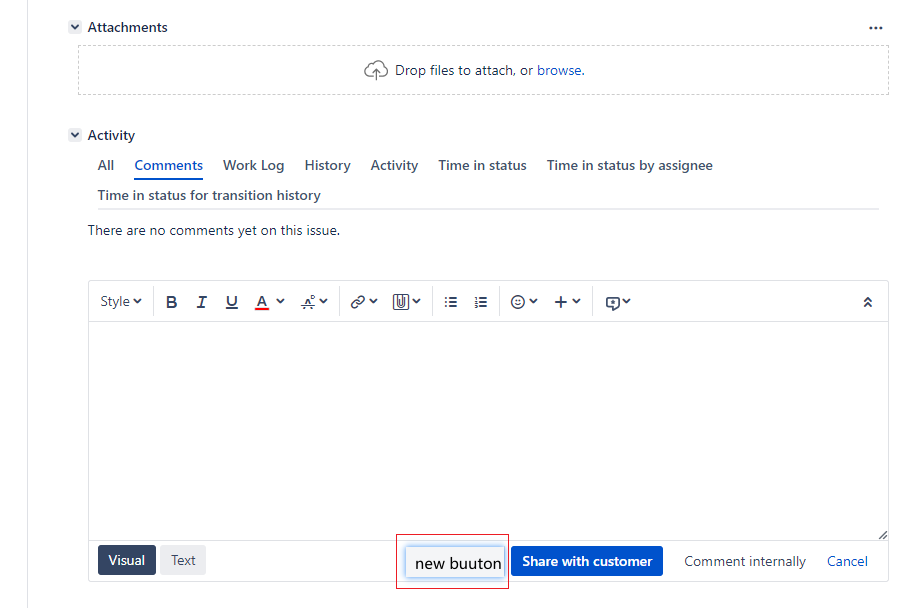Open the History tab
This screenshot has width=913, height=608.
coord(327,165)
